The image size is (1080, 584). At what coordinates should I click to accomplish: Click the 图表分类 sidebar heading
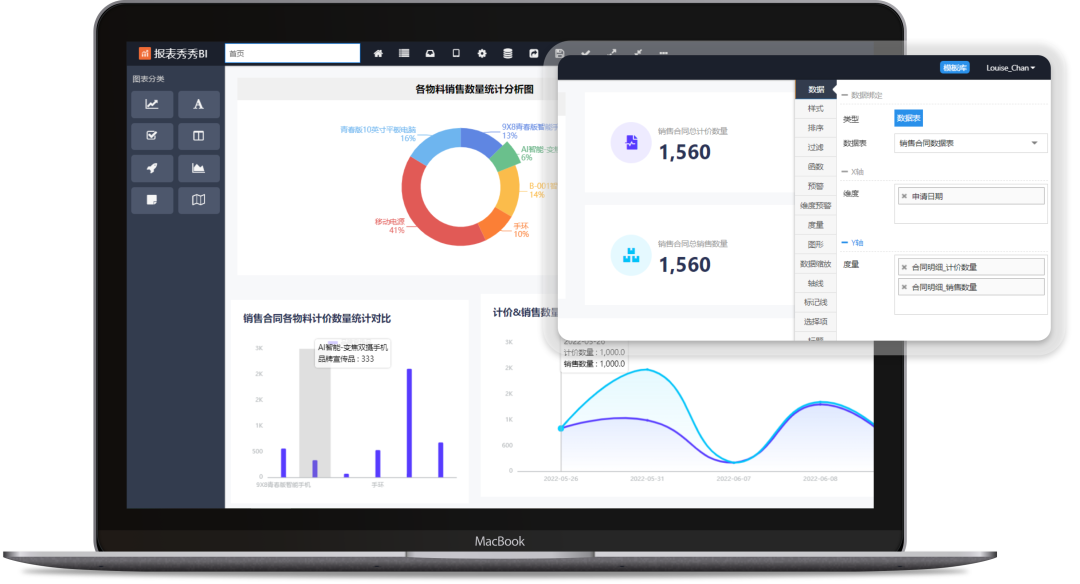pyautogui.click(x=148, y=79)
